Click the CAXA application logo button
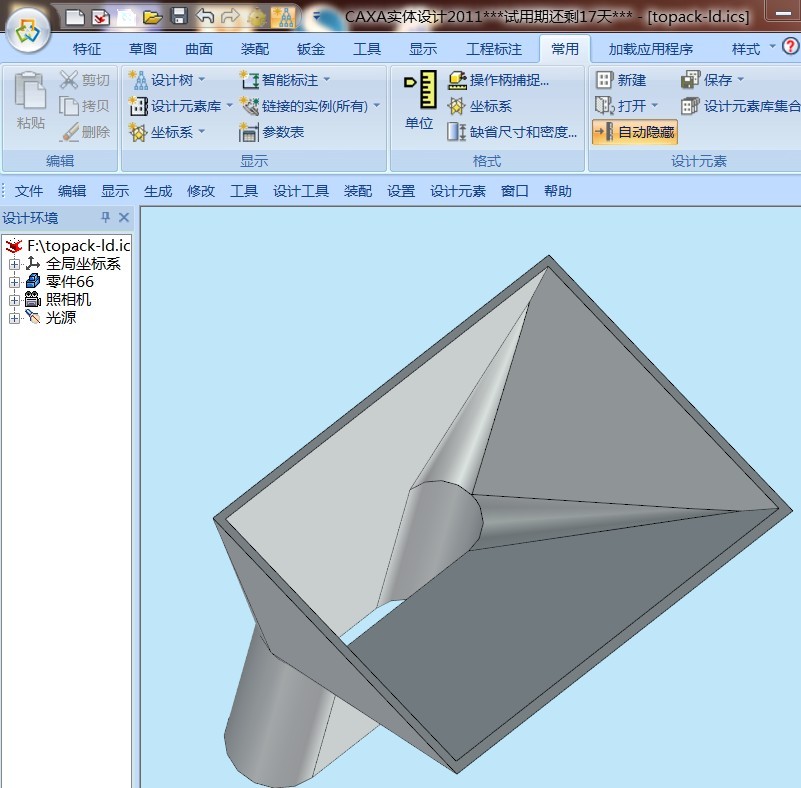 [28, 31]
